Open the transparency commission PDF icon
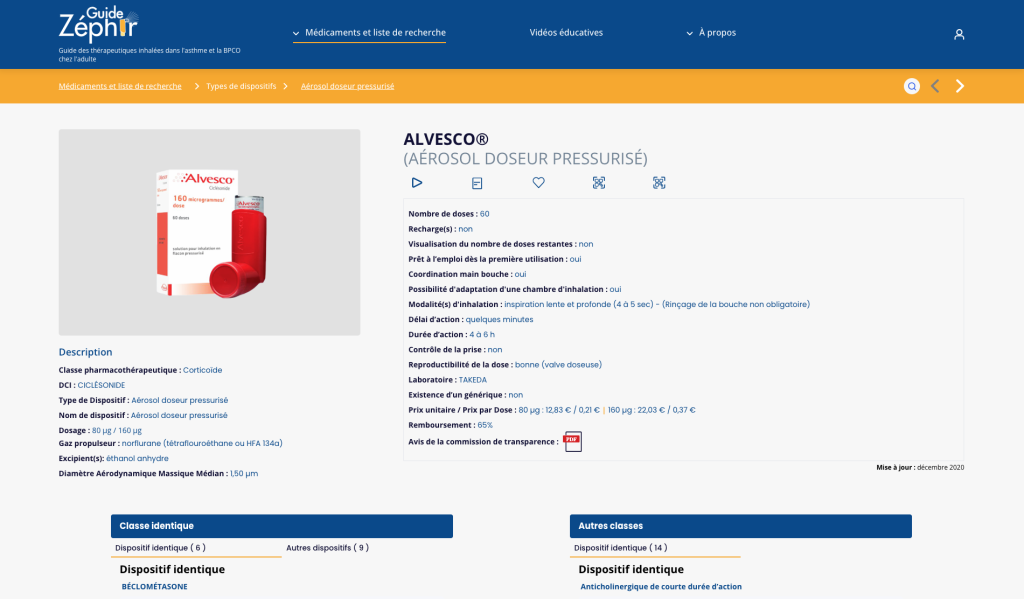 coord(572,441)
